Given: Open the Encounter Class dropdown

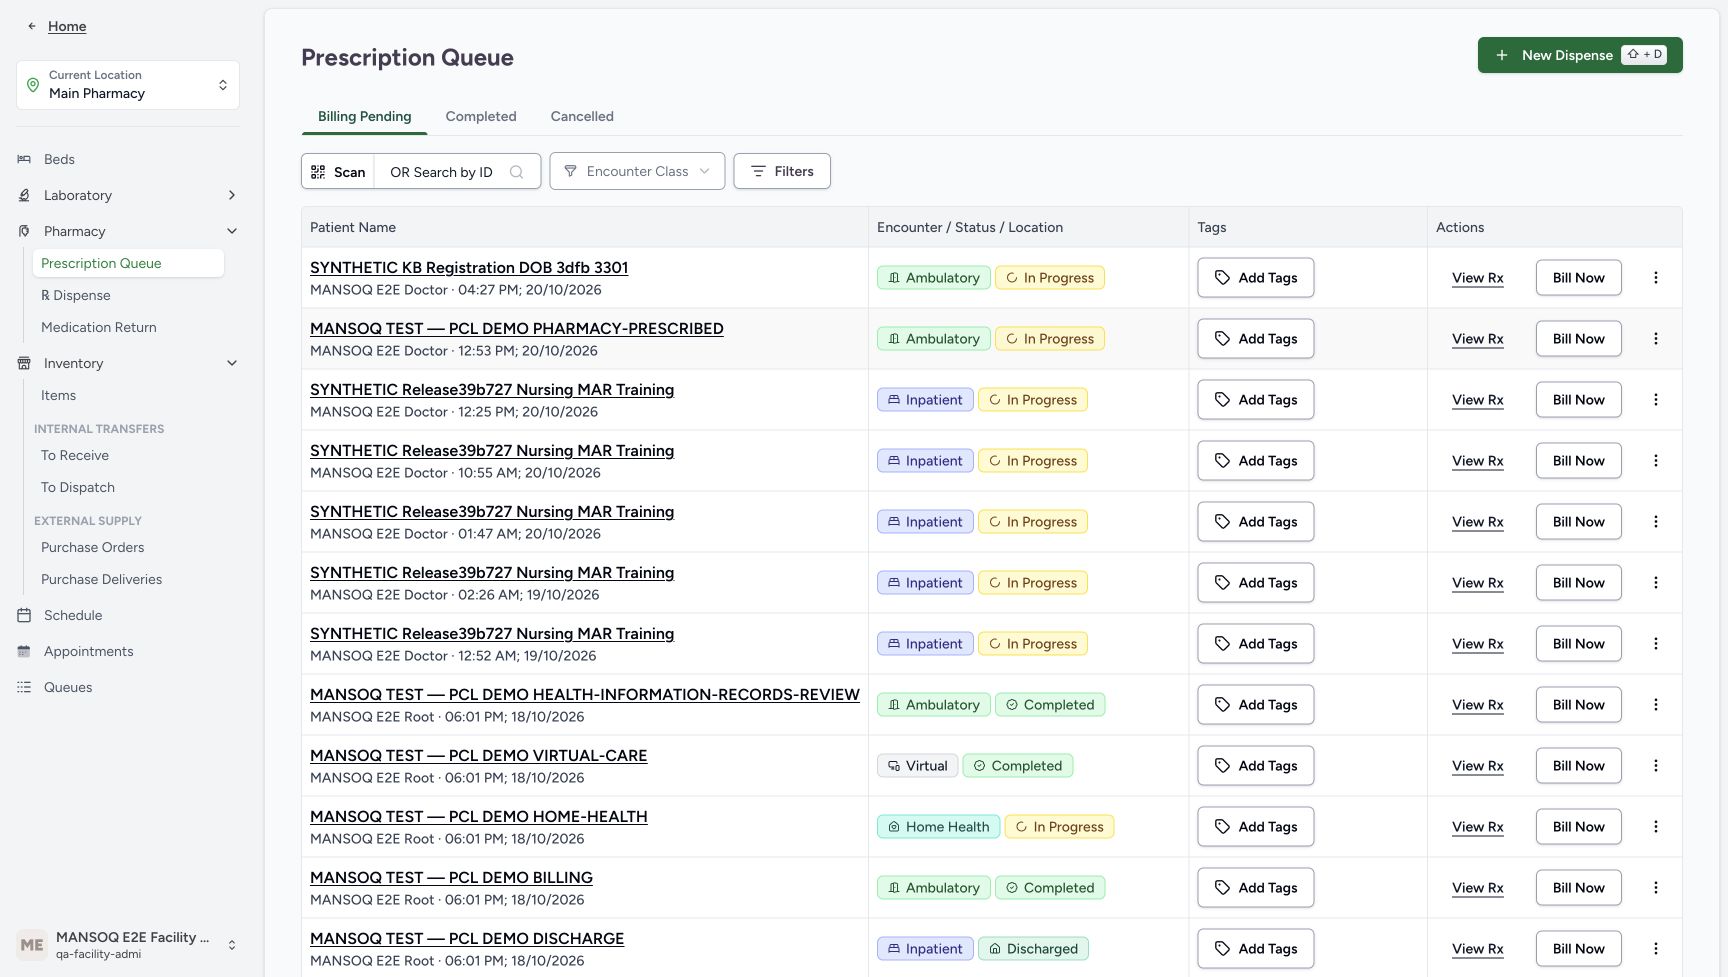Looking at the screenshot, I should (x=637, y=171).
